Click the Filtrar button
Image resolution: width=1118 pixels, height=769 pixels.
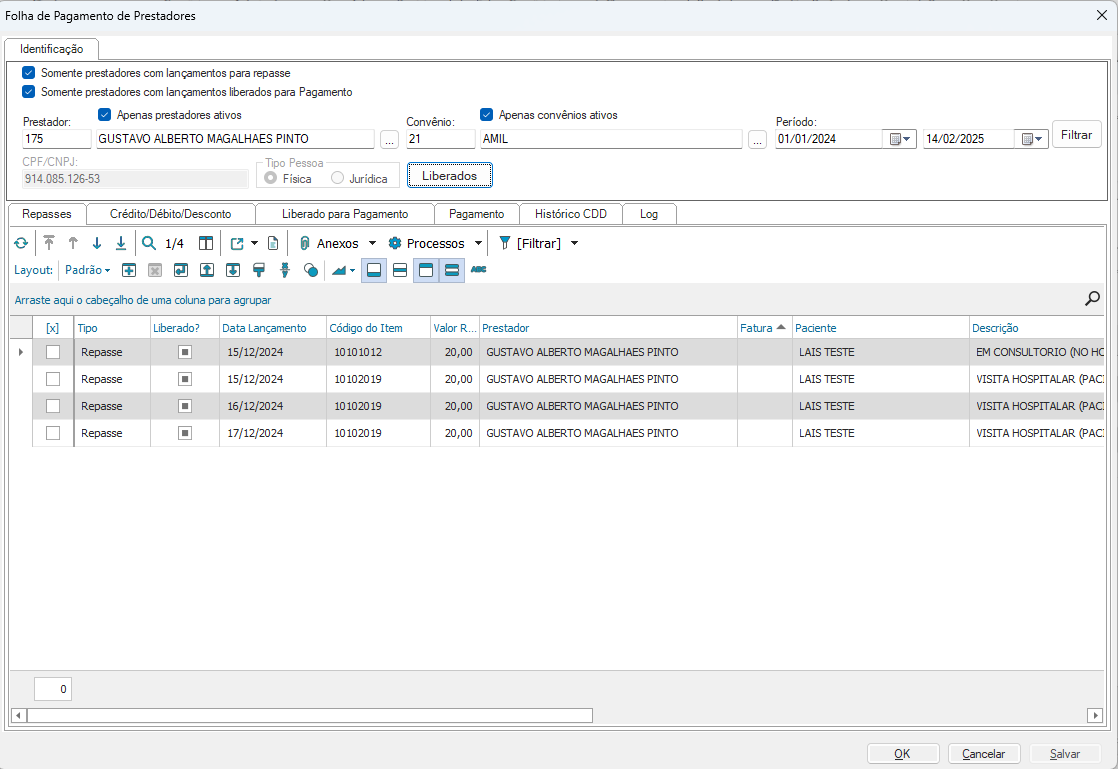1077,135
